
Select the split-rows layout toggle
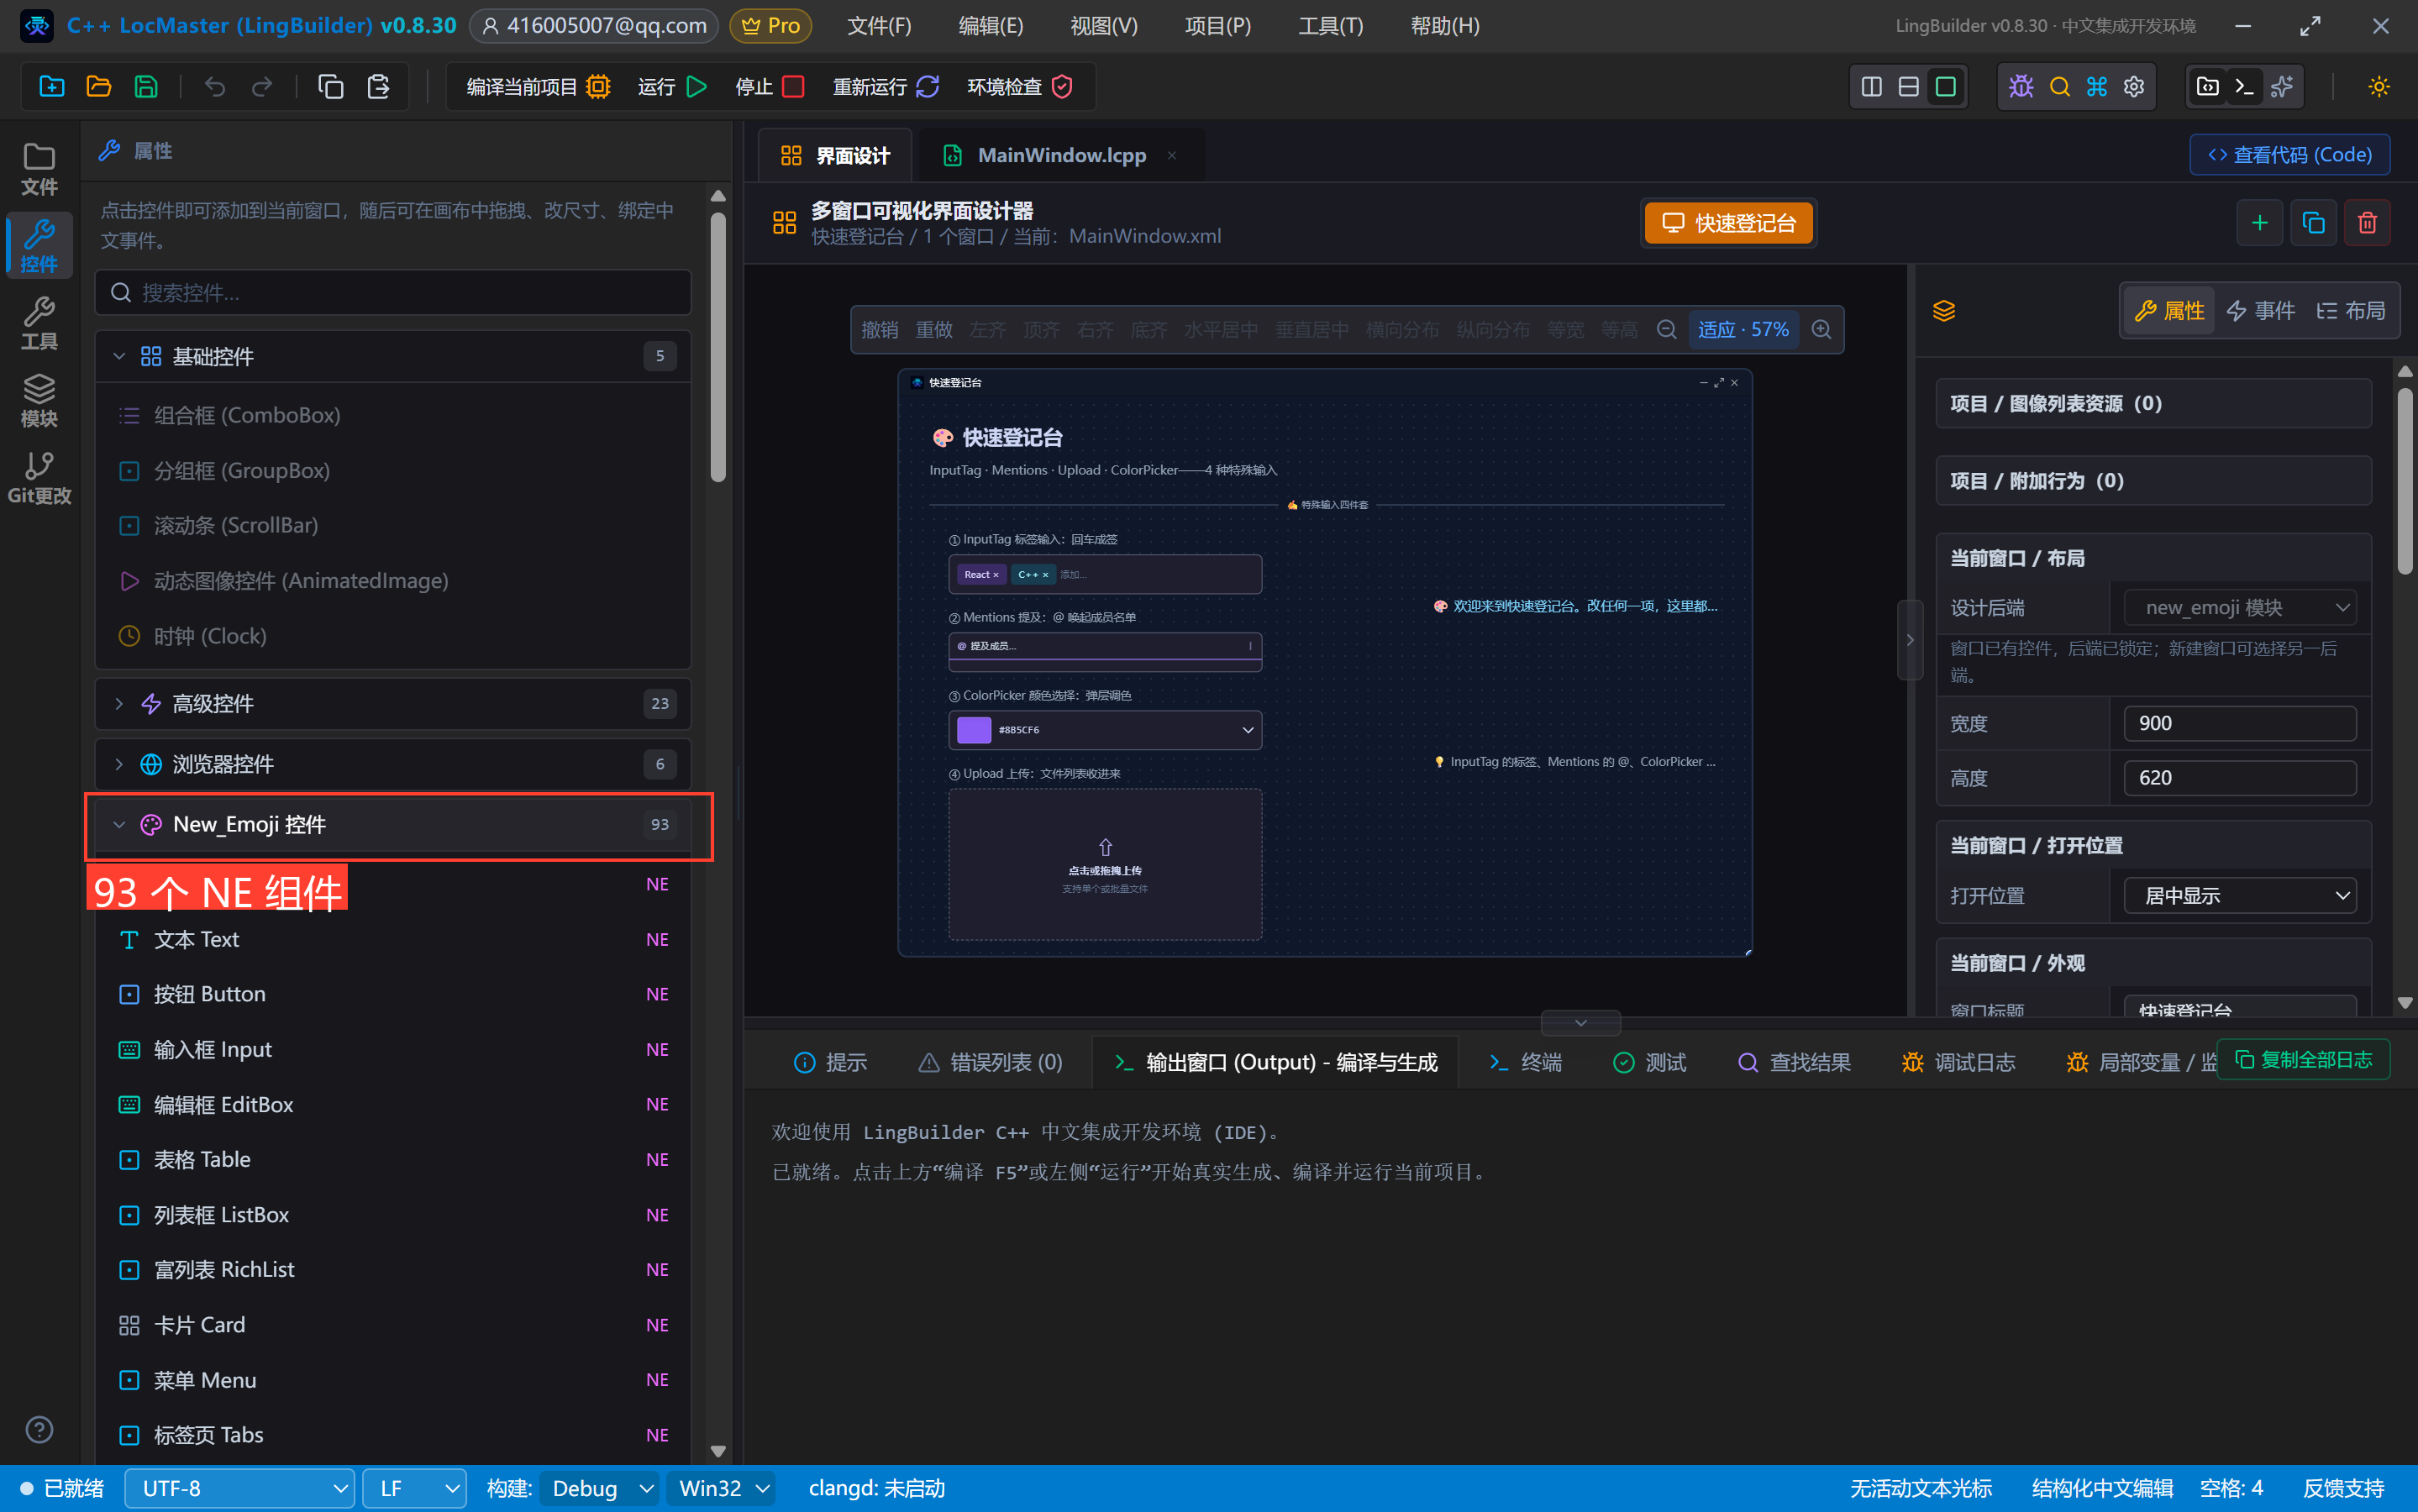pos(1908,87)
